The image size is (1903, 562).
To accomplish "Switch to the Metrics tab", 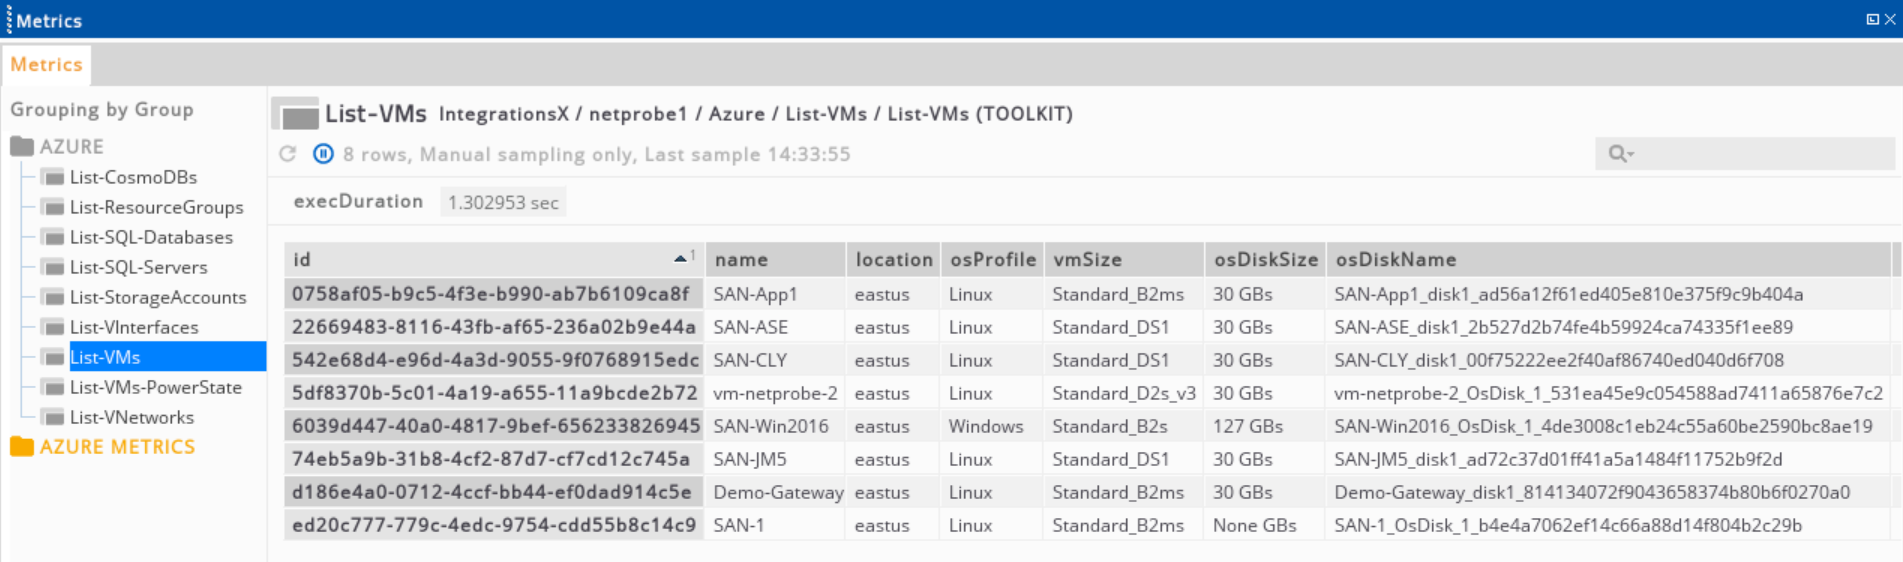I will (46, 65).
